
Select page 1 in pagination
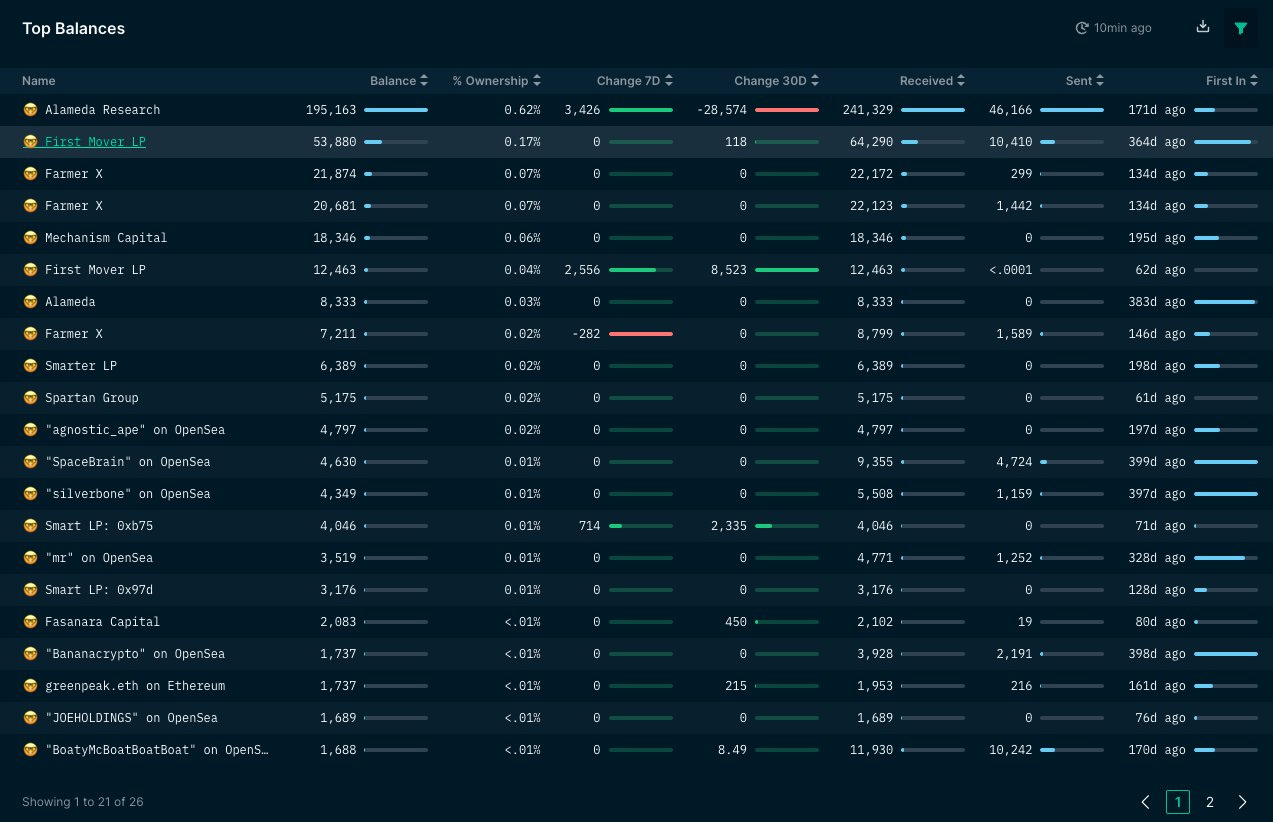1178,802
